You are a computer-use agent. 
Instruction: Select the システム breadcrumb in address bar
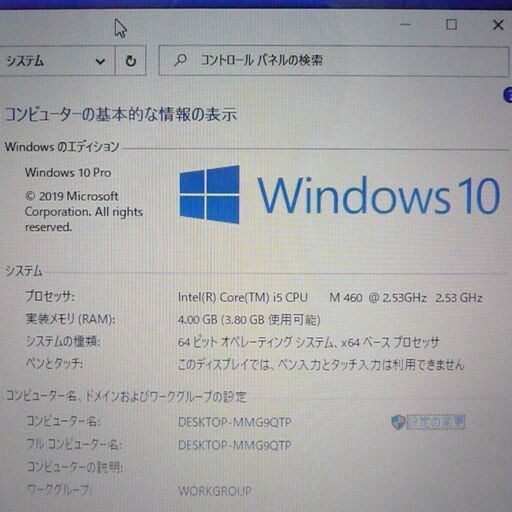click(x=25, y=61)
